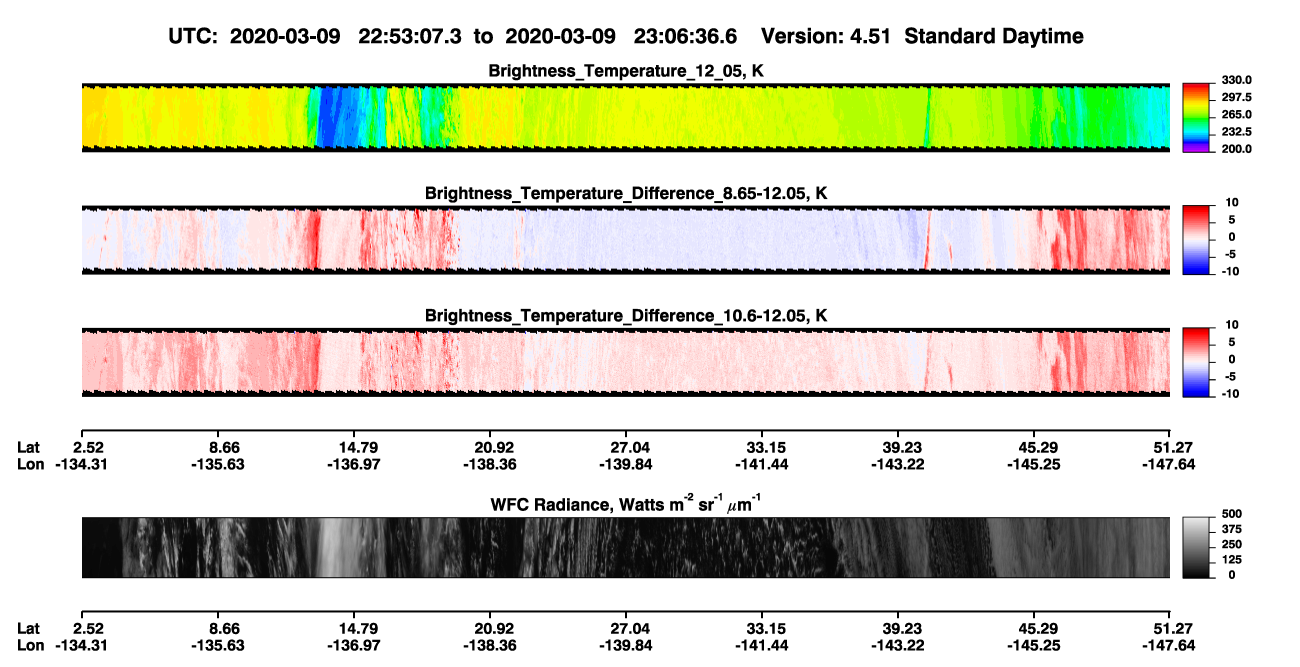This screenshot has width=1300, height=667.
Task: Click longitude -136.97 on the bottom axis
Action: pyautogui.click(x=353, y=645)
